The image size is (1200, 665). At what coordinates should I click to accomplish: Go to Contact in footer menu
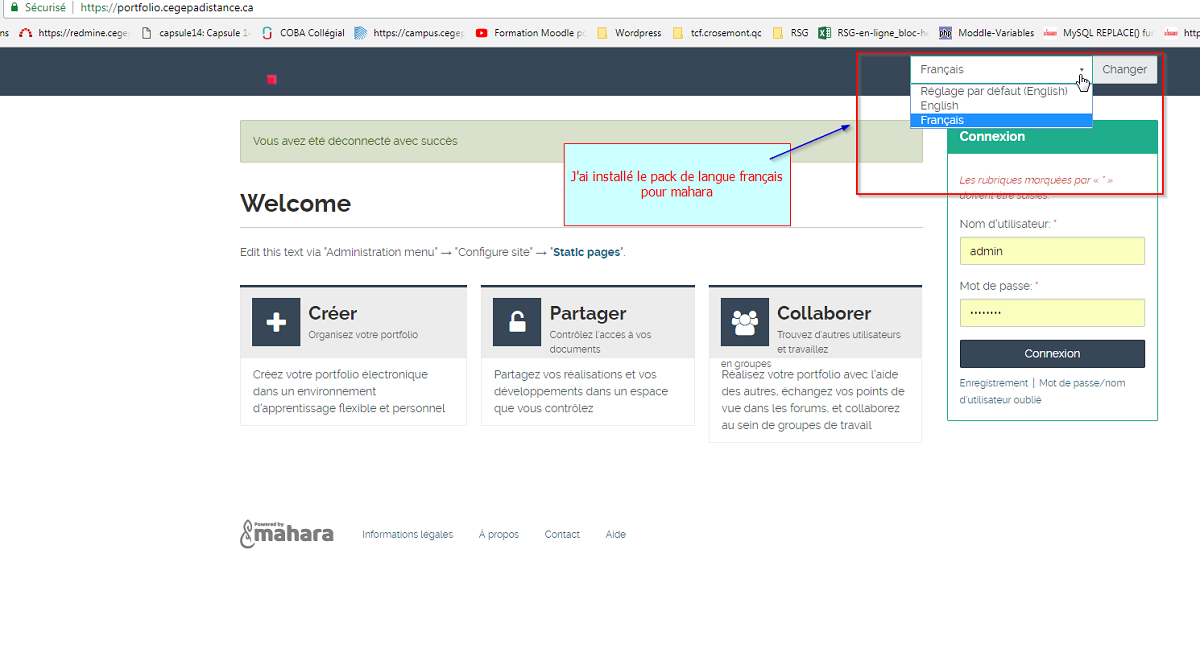(x=562, y=535)
